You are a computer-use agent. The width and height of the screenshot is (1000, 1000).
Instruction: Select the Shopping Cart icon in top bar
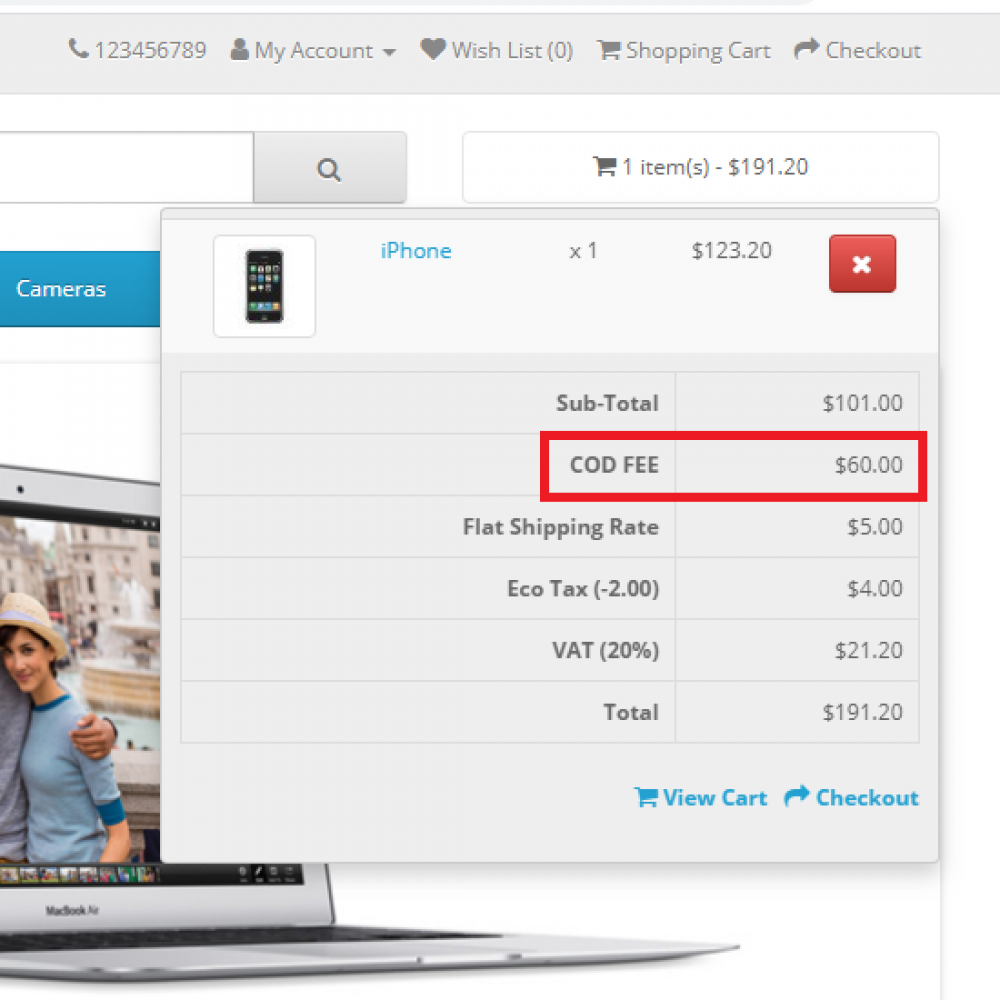tap(608, 49)
